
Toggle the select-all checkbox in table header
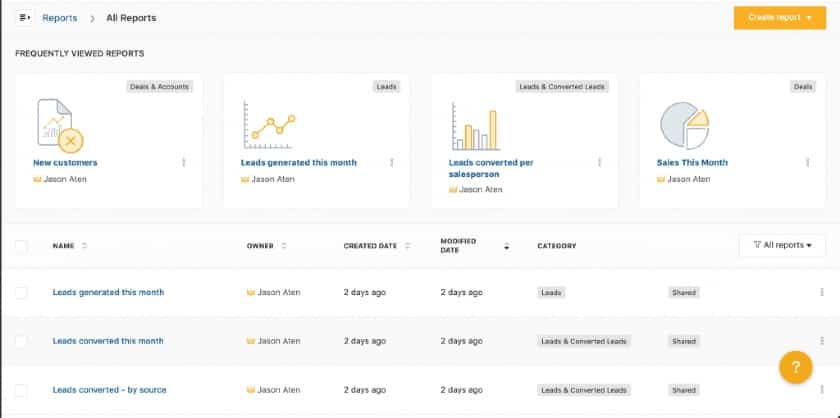(21, 246)
